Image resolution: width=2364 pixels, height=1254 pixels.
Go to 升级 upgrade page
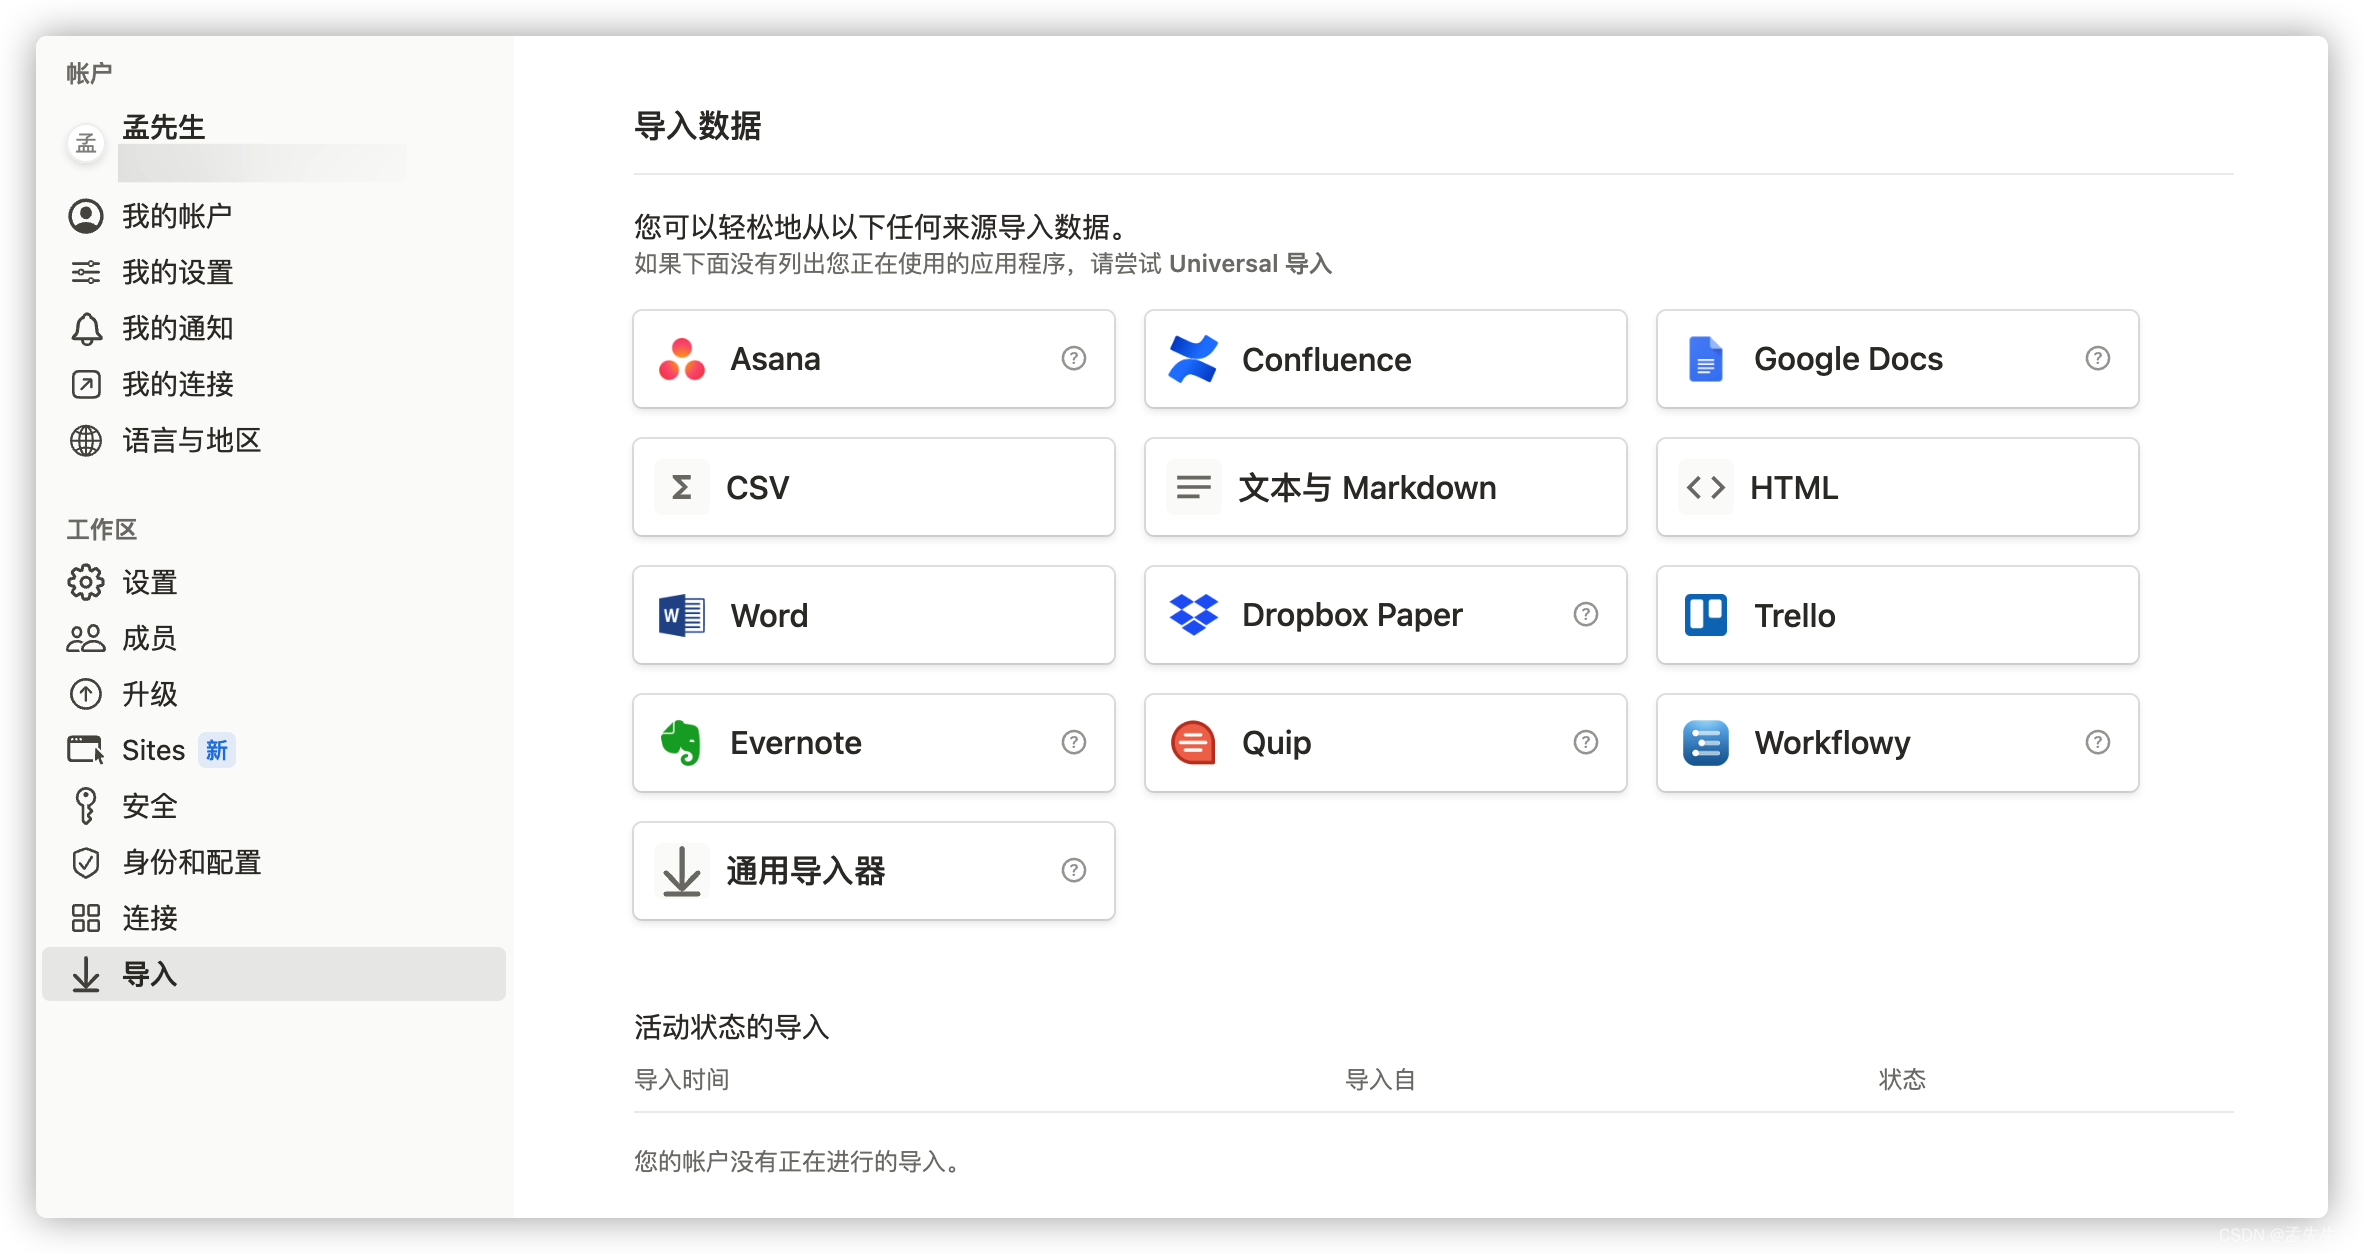coord(274,694)
